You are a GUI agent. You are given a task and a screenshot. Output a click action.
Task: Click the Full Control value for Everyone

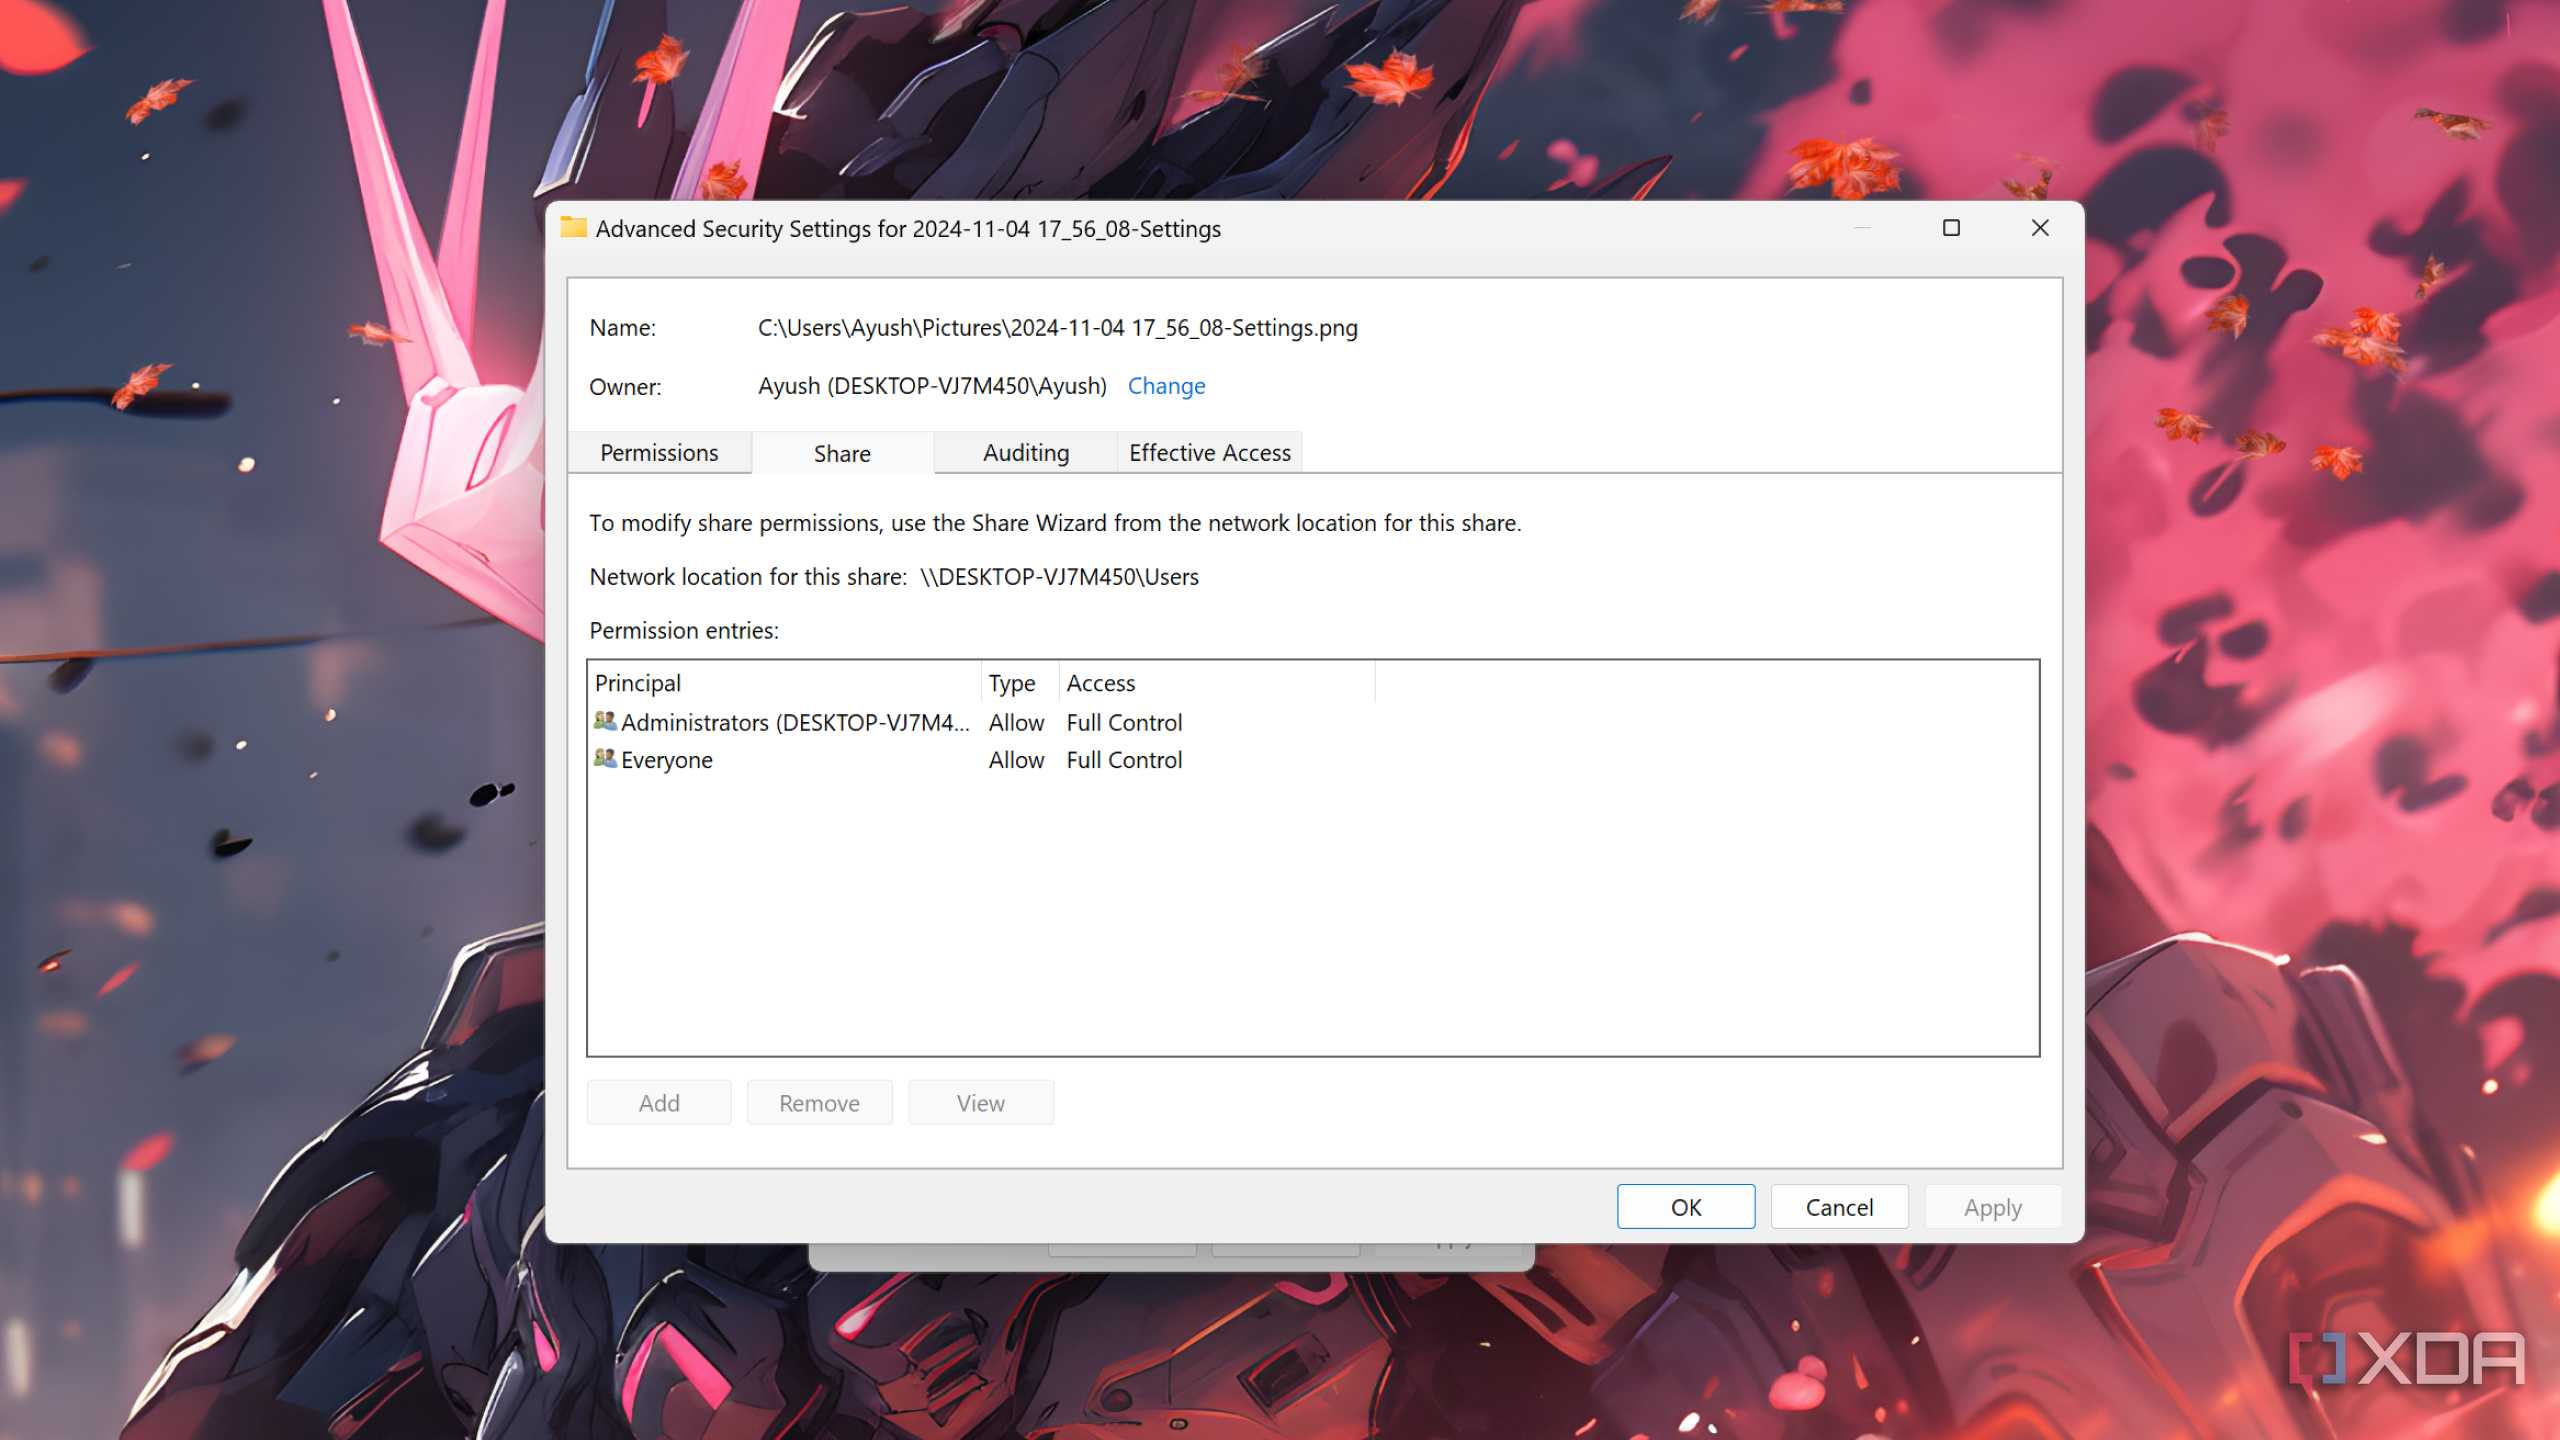(x=1124, y=760)
